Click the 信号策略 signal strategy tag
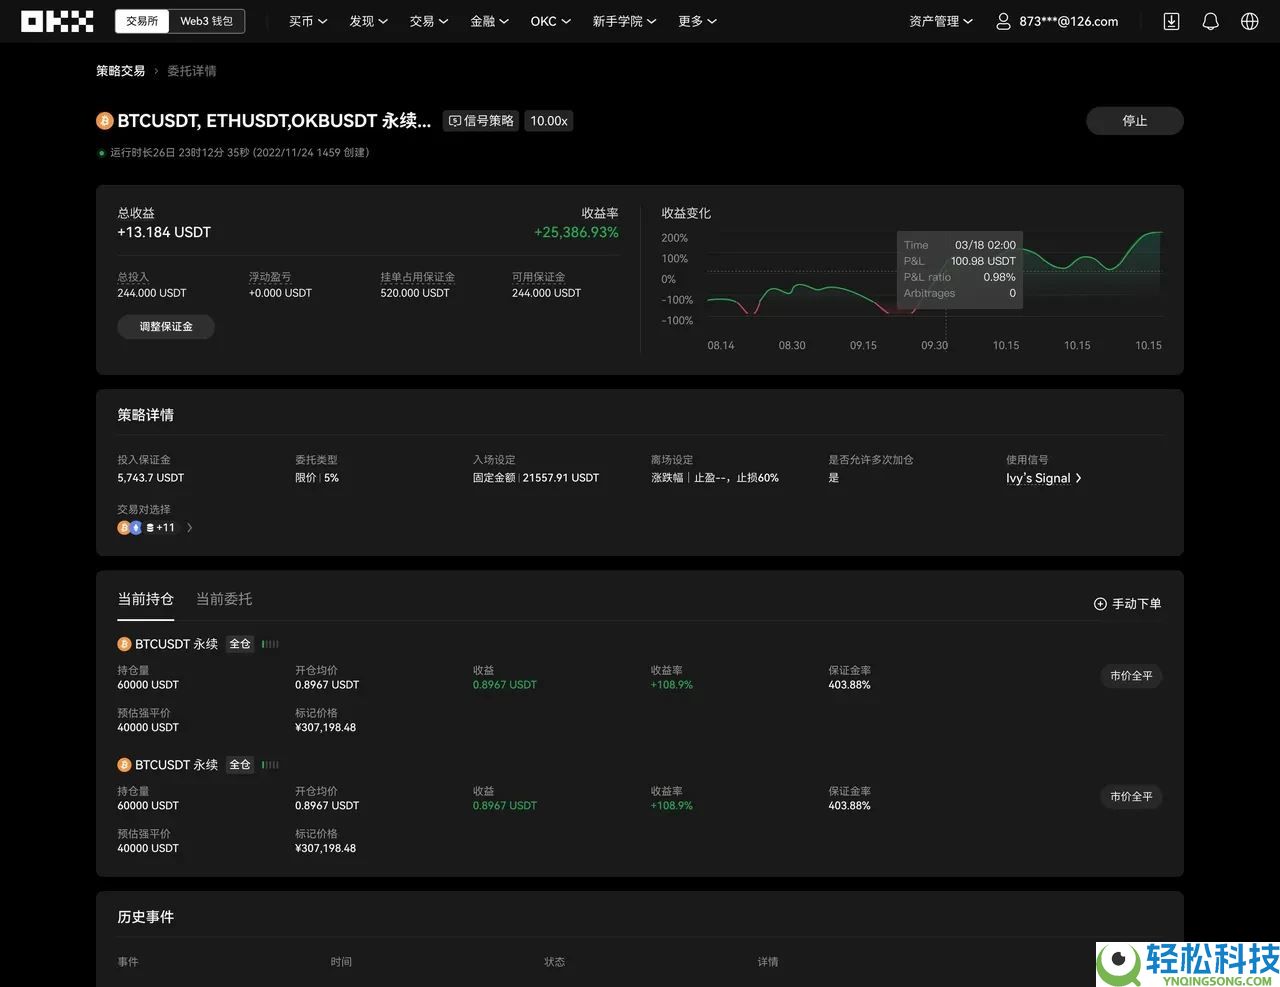The width and height of the screenshot is (1280, 987). tap(481, 121)
